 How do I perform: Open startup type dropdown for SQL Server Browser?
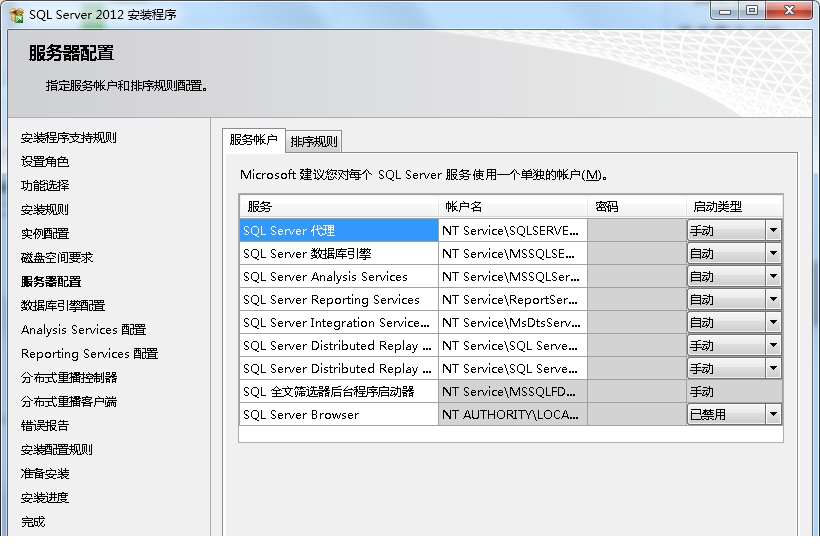coord(773,414)
